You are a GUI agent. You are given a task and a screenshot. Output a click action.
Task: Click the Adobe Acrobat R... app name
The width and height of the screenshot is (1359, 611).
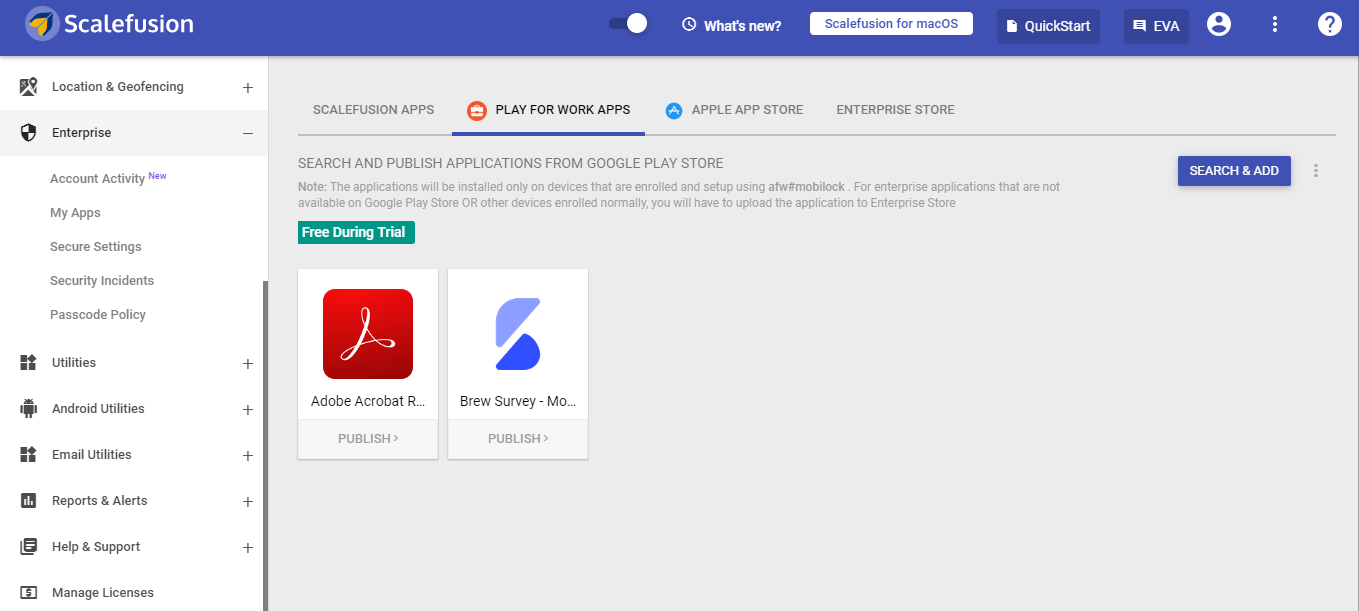point(368,402)
